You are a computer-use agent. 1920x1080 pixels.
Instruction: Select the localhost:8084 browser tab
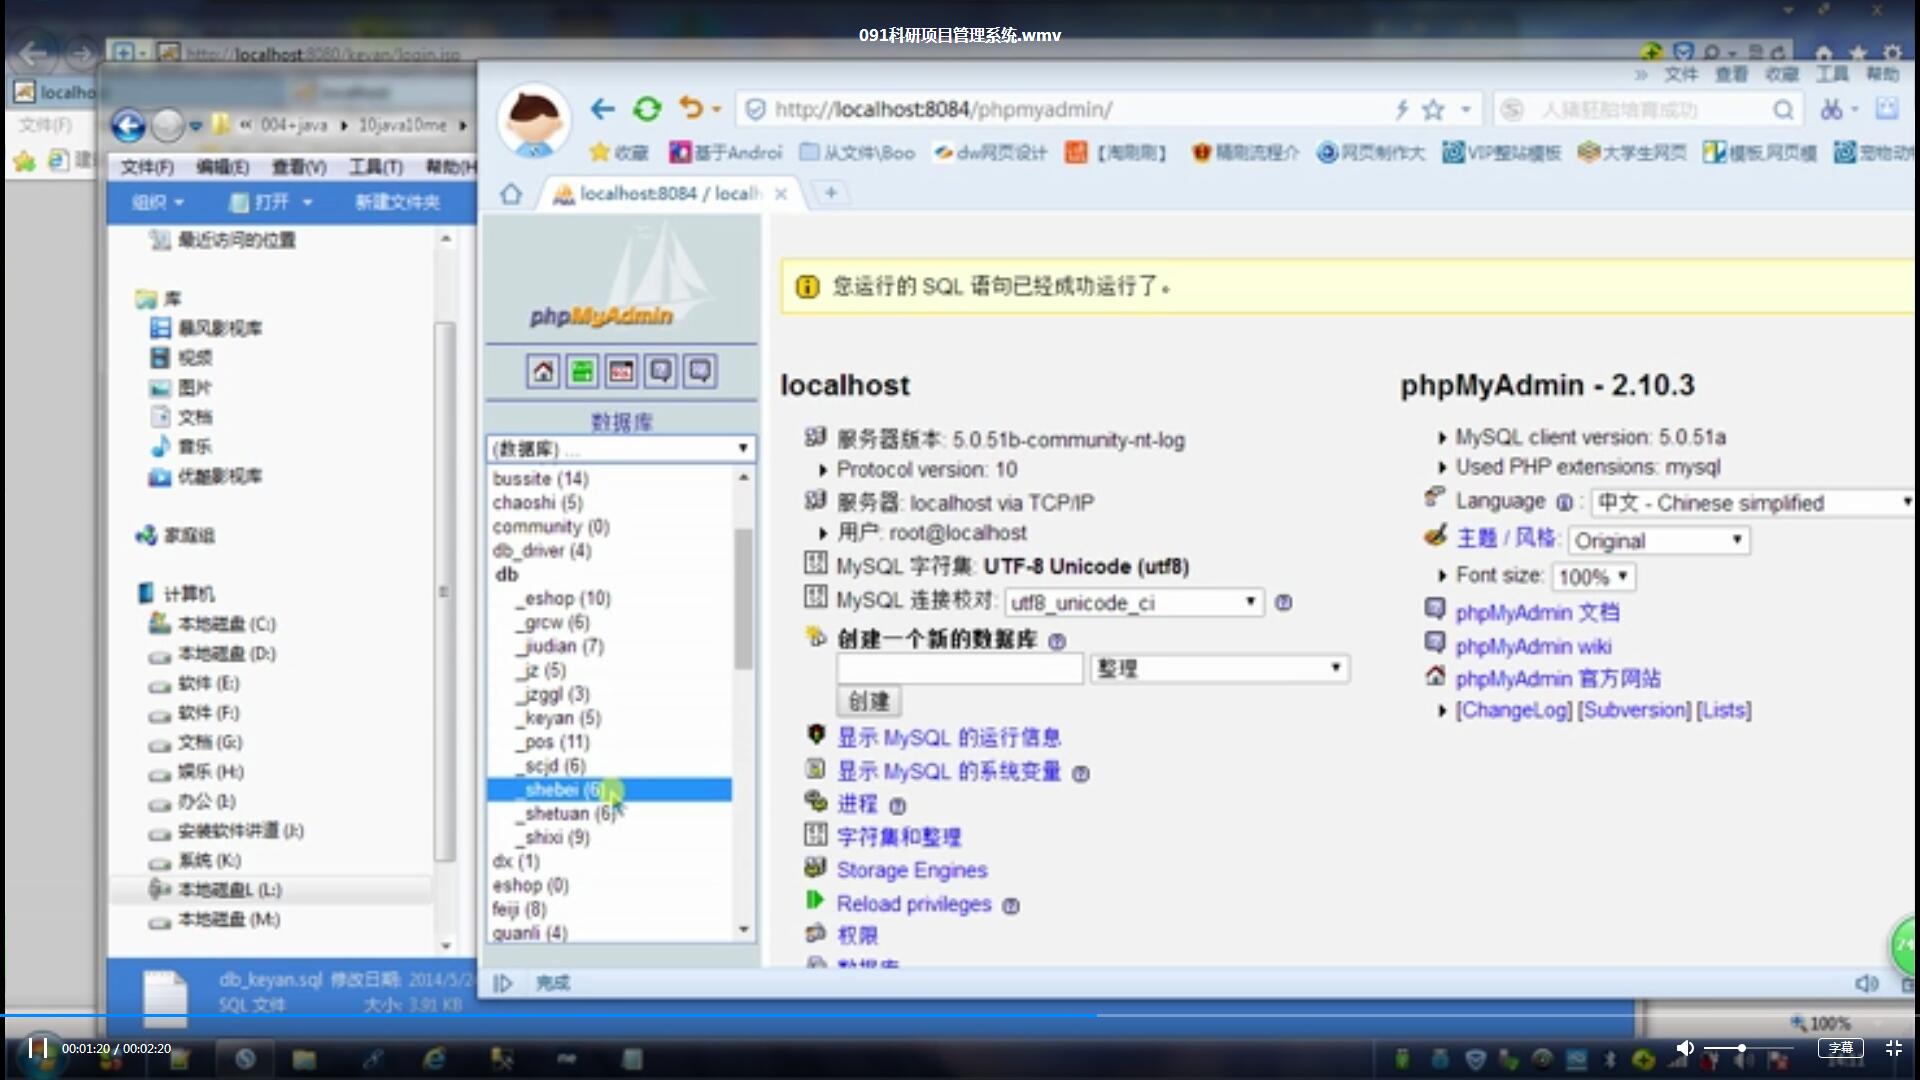tap(670, 193)
